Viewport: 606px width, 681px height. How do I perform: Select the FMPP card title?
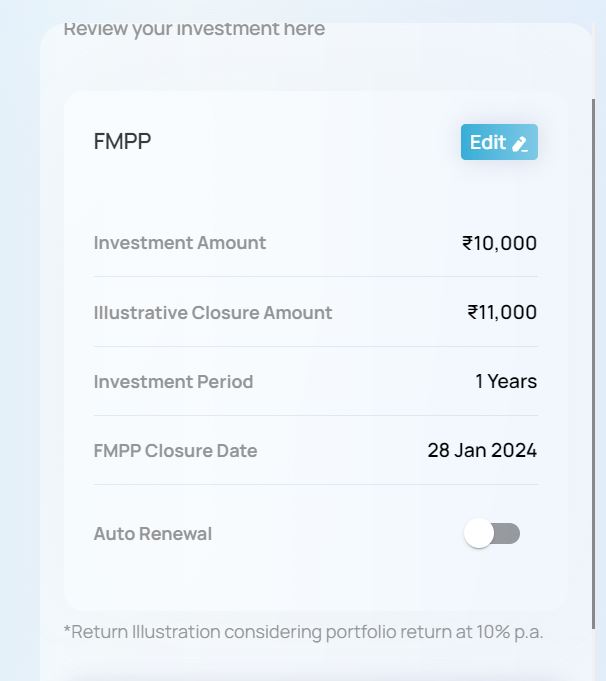123,141
